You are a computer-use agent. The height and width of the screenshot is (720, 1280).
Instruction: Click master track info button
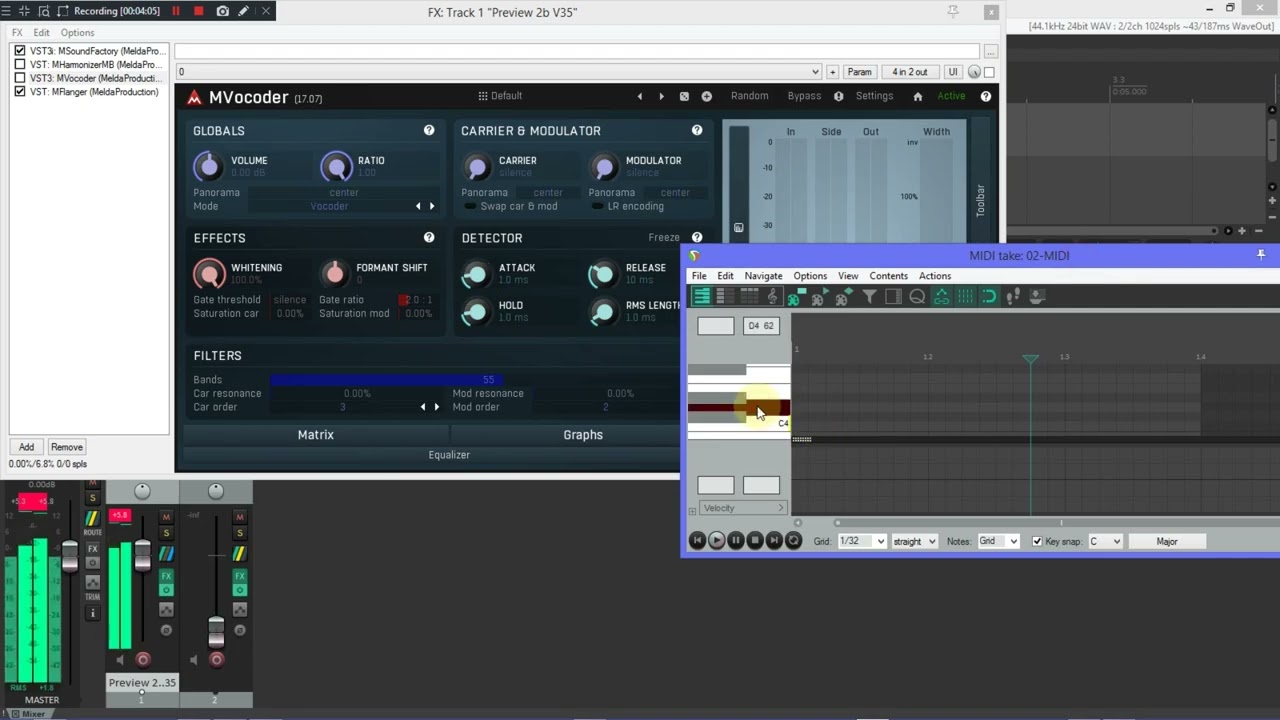click(92, 613)
